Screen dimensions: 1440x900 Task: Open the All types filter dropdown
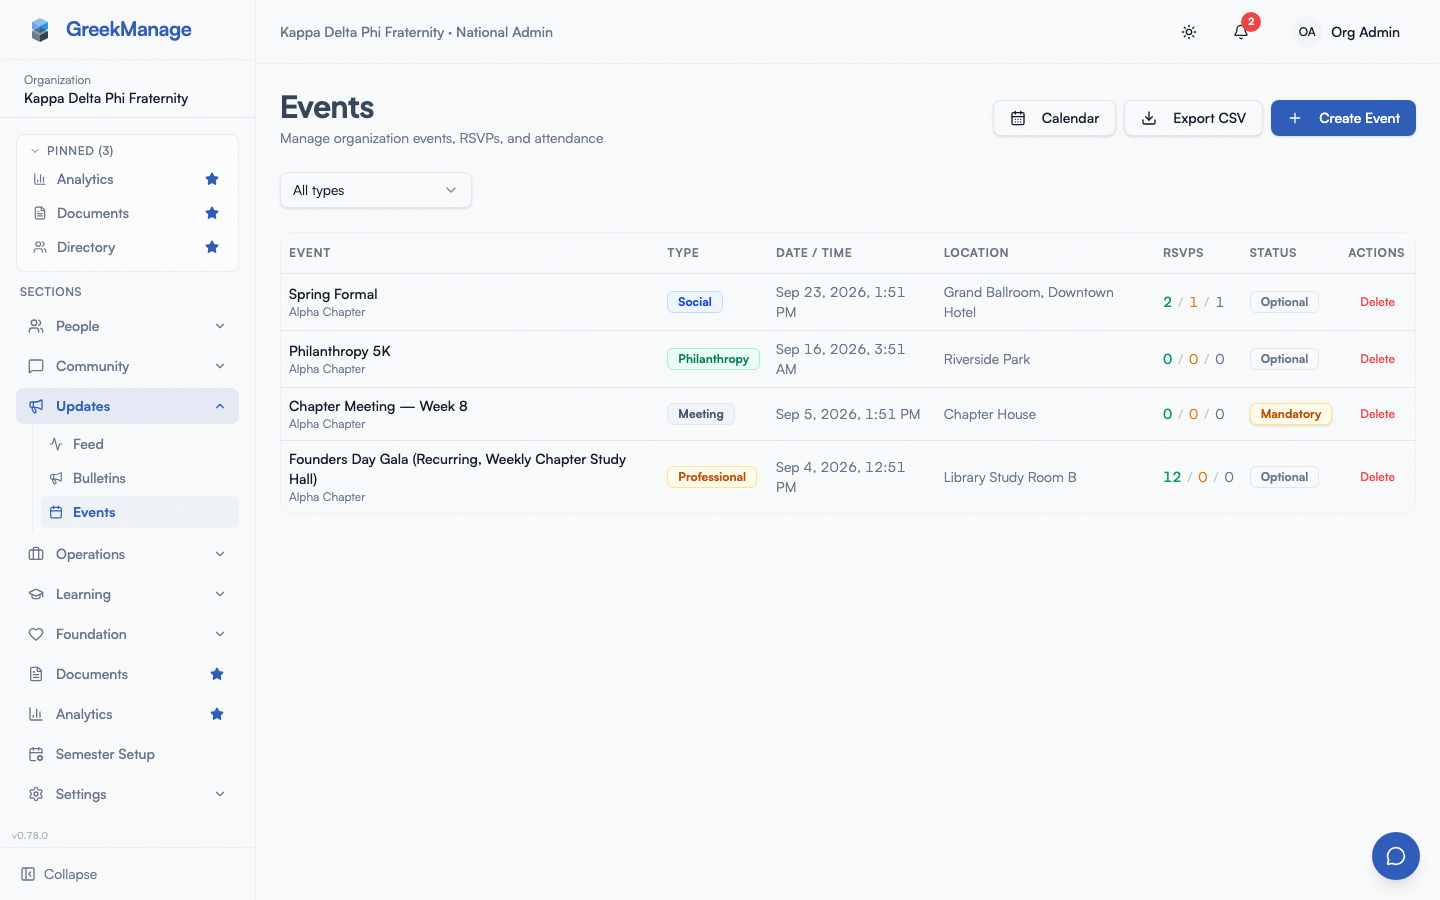375,190
